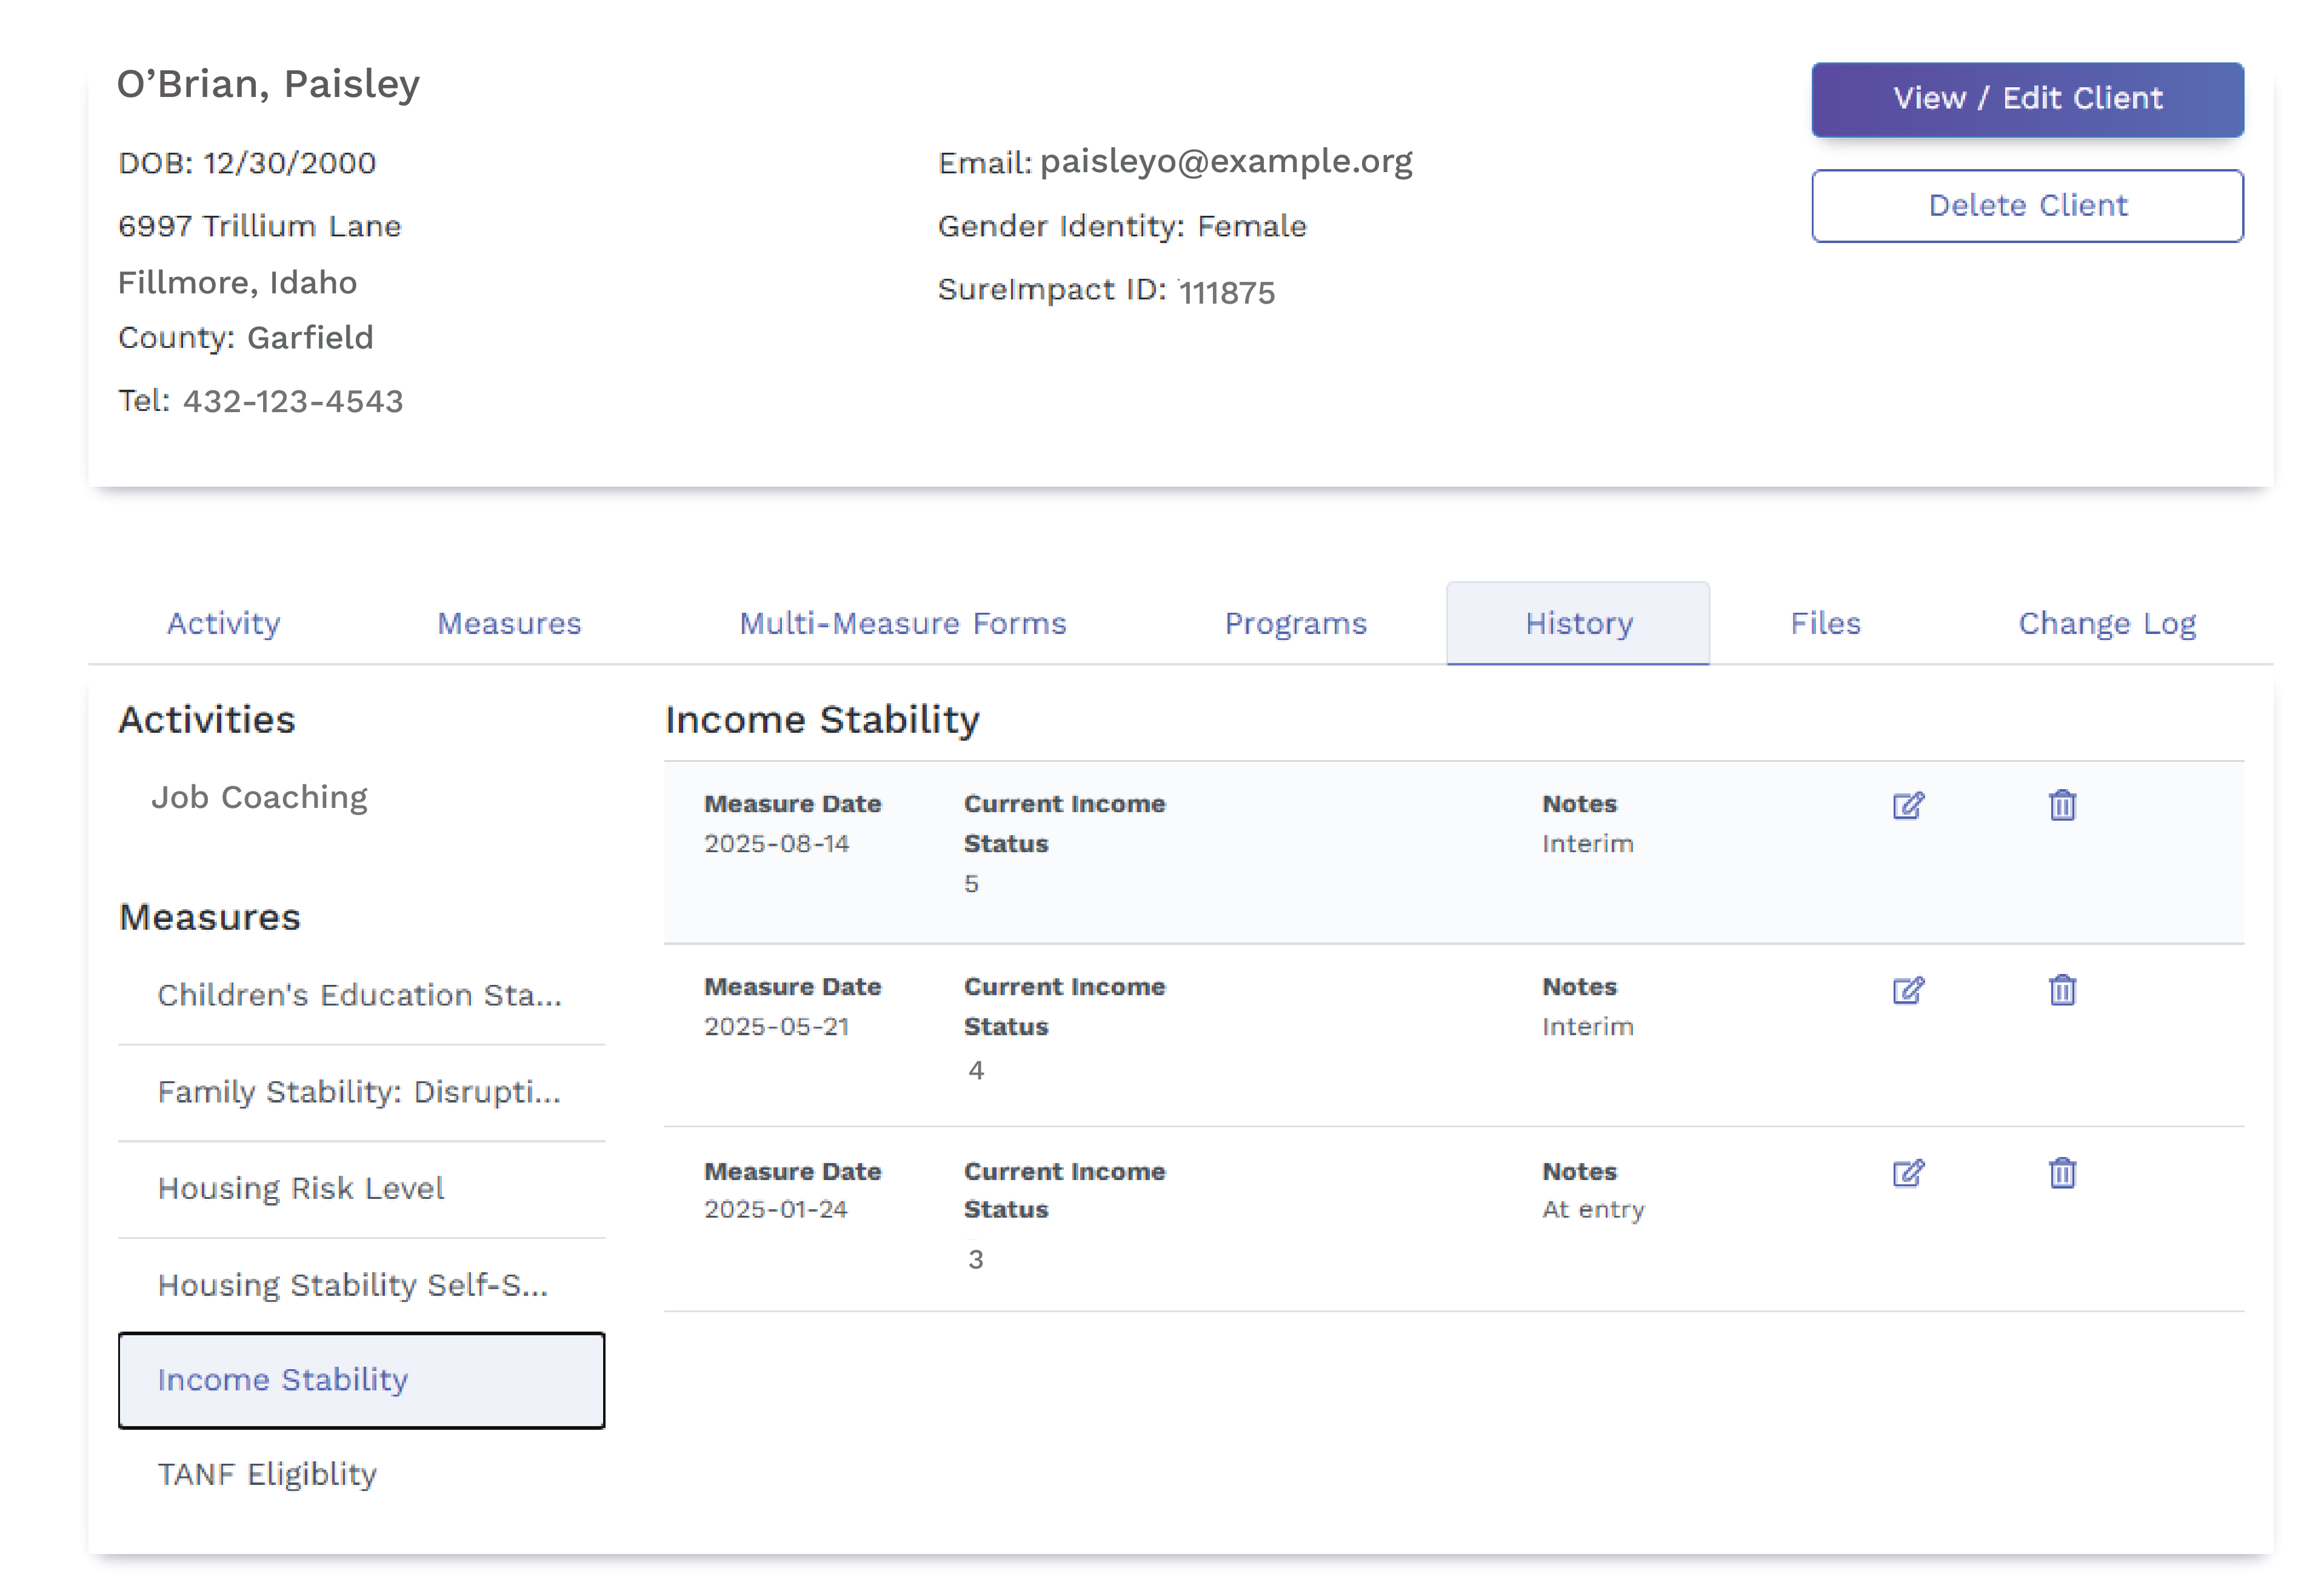2324x1591 pixels.
Task: Select Housing Risk Level measure
Action: point(300,1188)
